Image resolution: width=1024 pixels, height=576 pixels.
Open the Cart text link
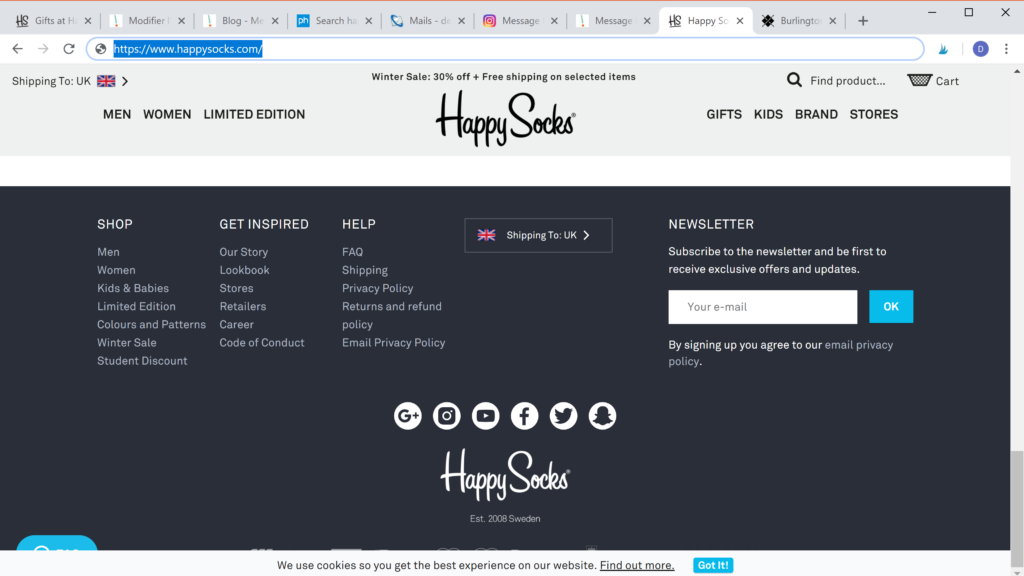point(947,81)
